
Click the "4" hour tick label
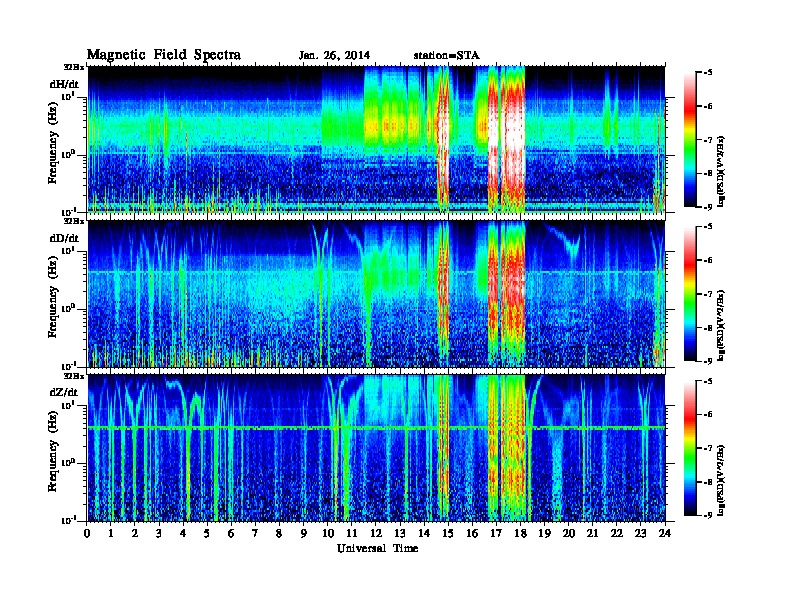click(183, 534)
